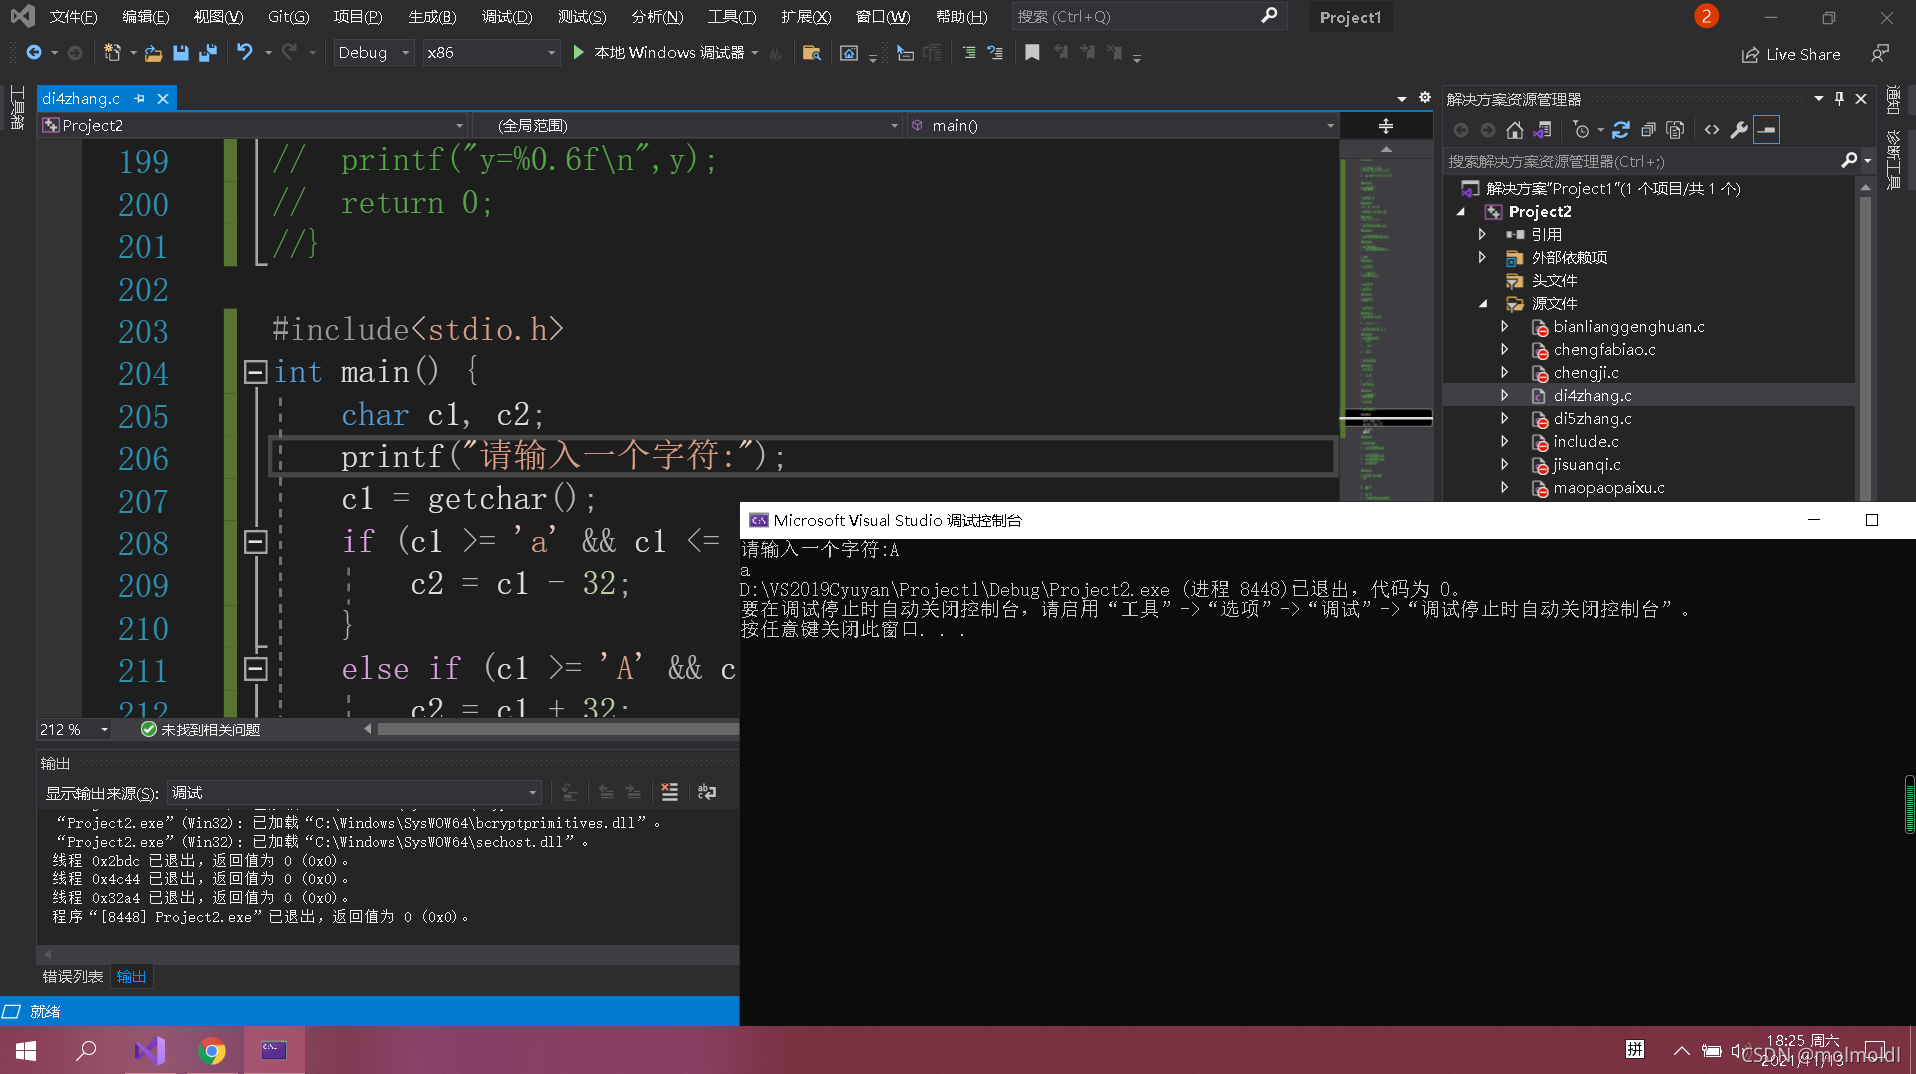The height and width of the screenshot is (1074, 1916).
Task: Click the feedback icon near Live Share
Action: [x=1880, y=54]
